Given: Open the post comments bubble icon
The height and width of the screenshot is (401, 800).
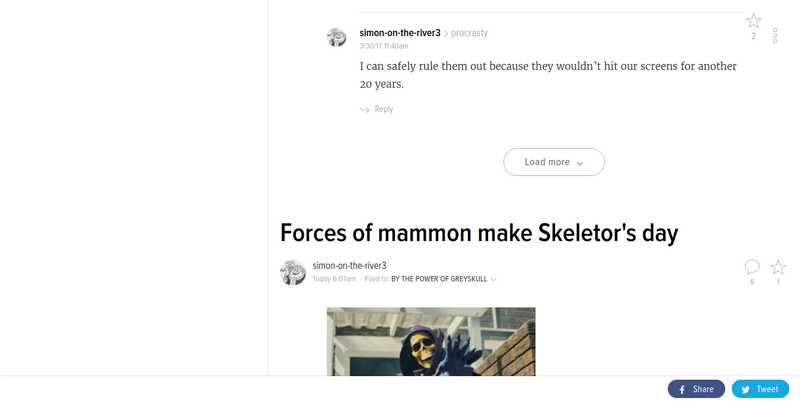Looking at the screenshot, I should pyautogui.click(x=752, y=267).
